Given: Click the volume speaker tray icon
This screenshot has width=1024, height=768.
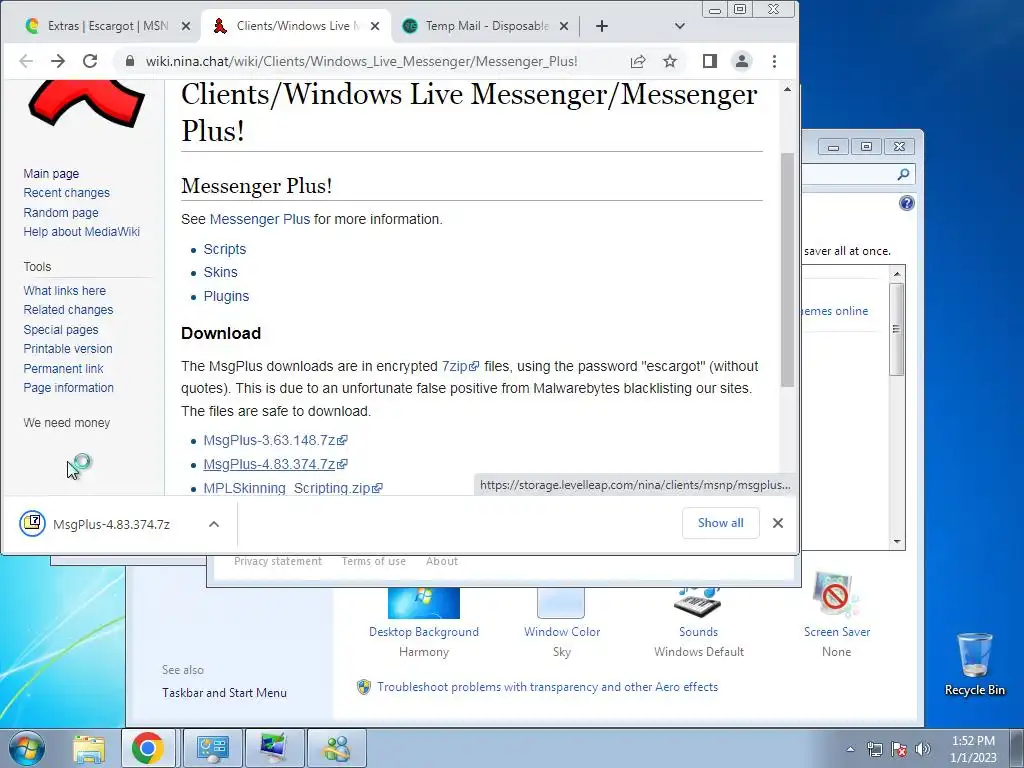Looking at the screenshot, I should click(x=922, y=749).
